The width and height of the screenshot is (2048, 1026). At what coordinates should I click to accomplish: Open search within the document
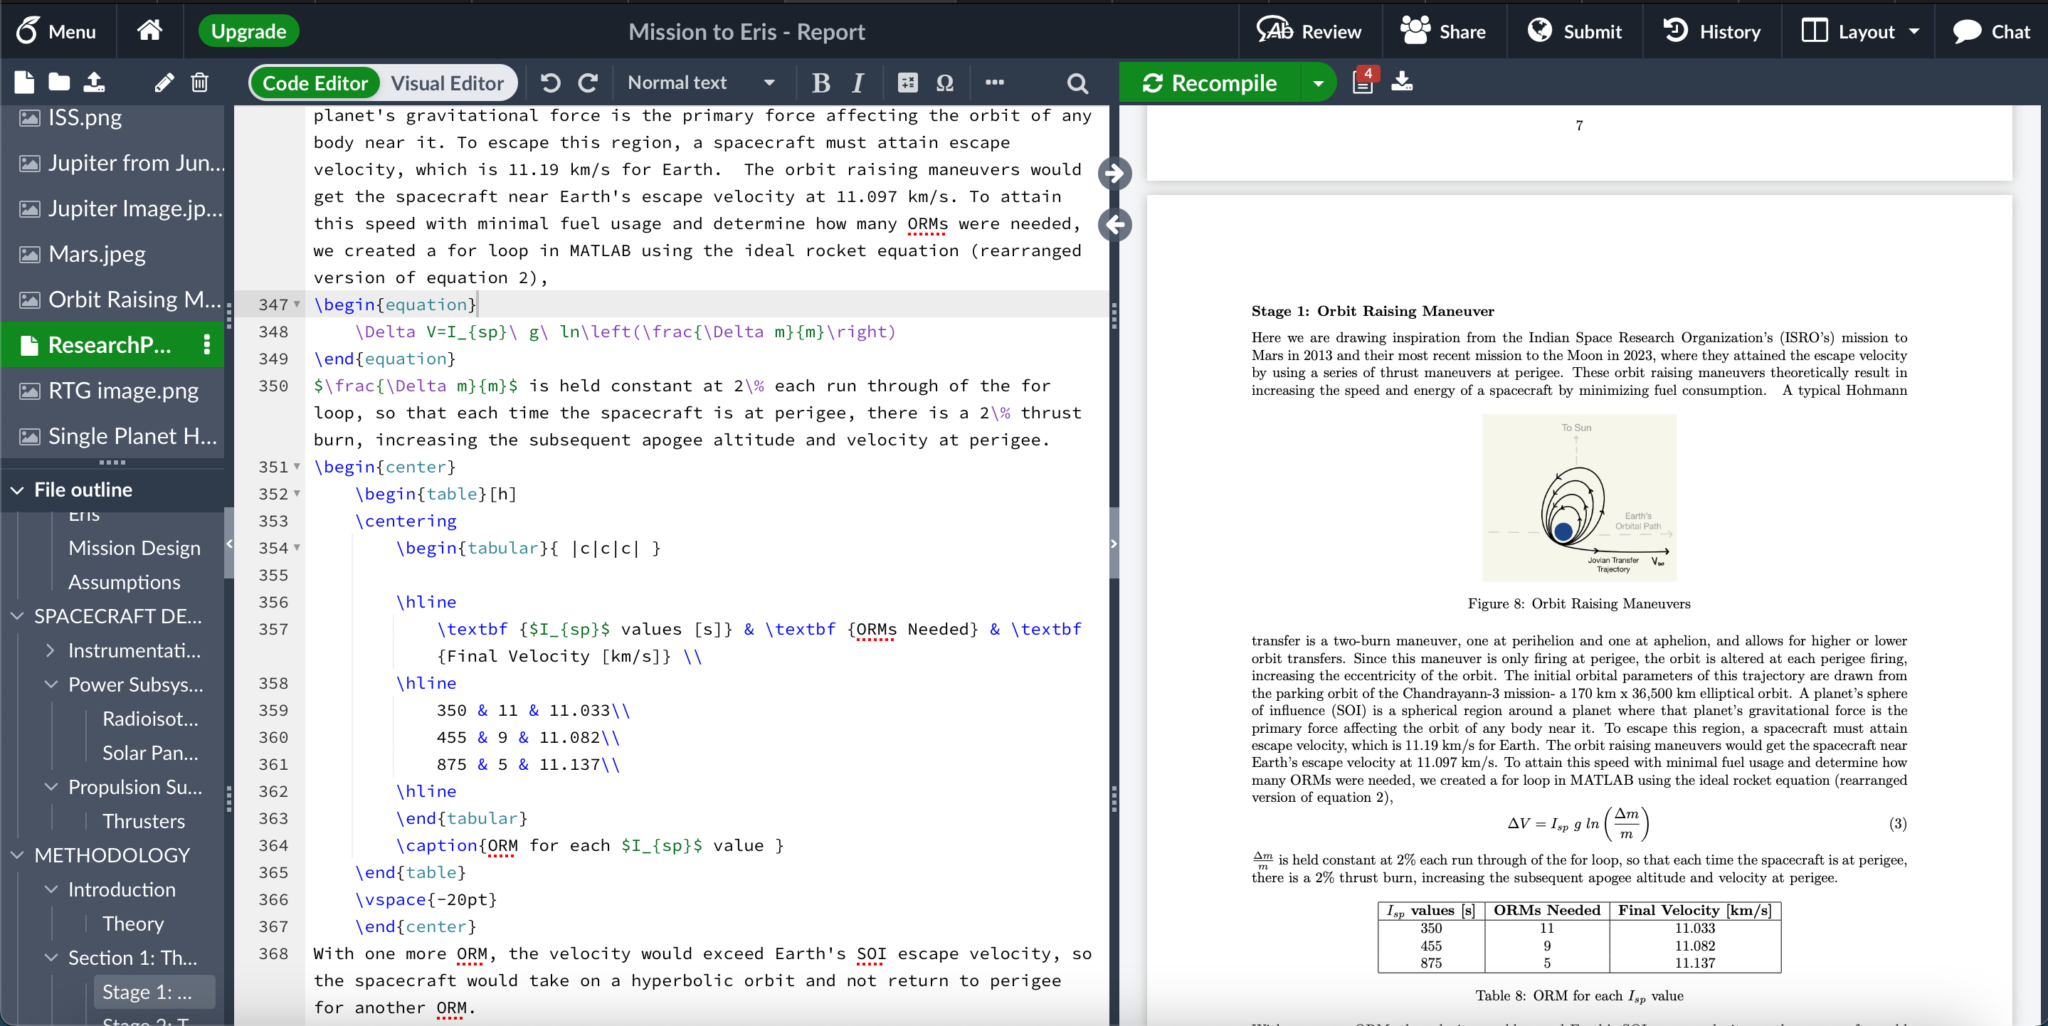tap(1075, 83)
